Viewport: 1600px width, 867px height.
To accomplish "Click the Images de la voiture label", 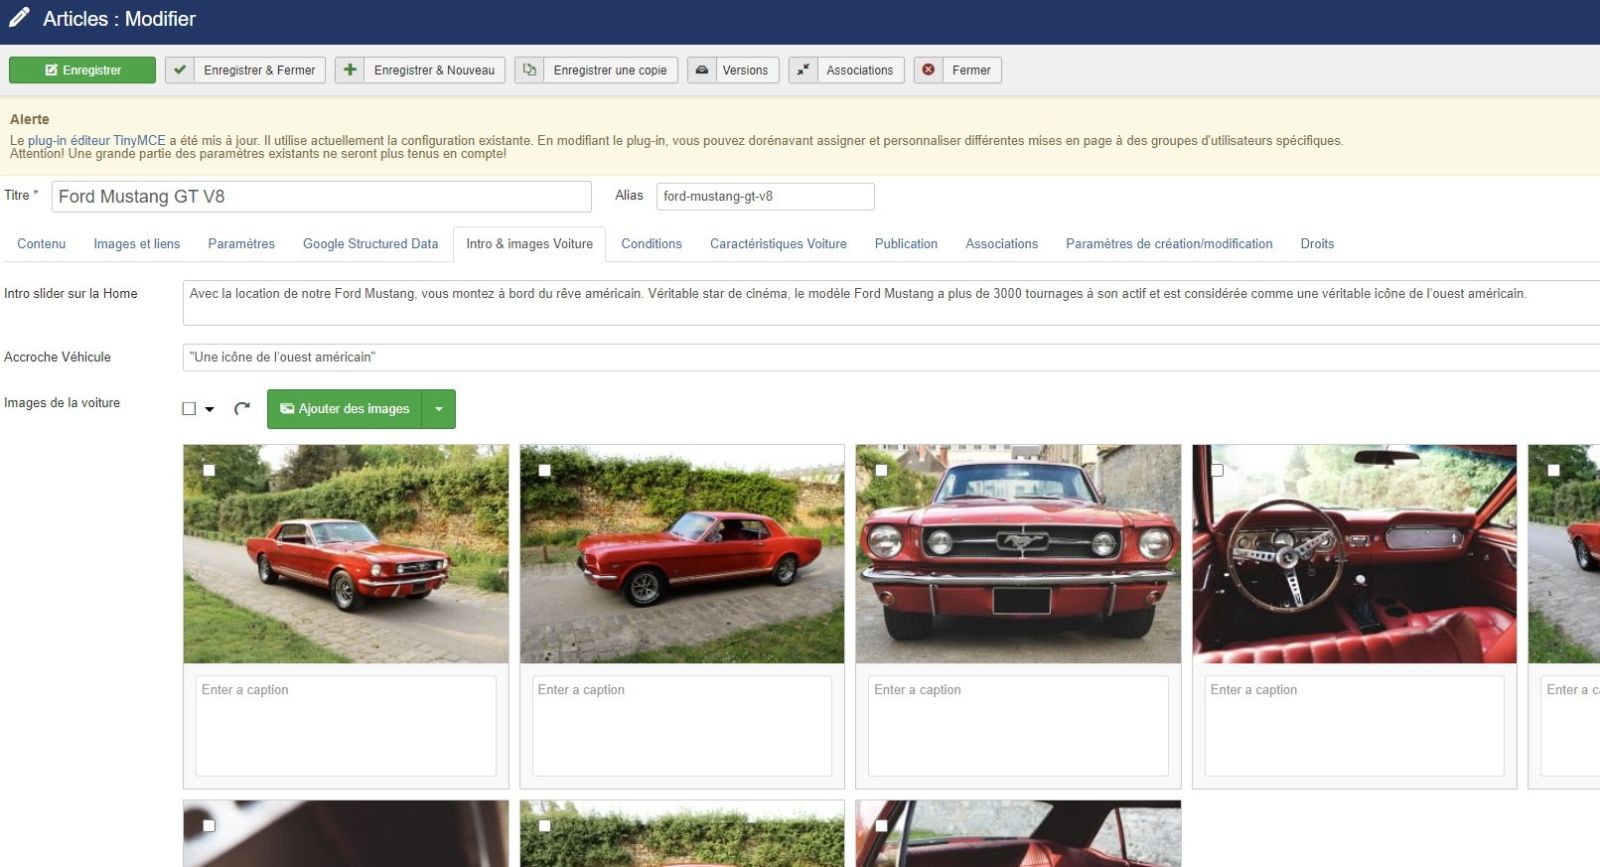I will [62, 403].
